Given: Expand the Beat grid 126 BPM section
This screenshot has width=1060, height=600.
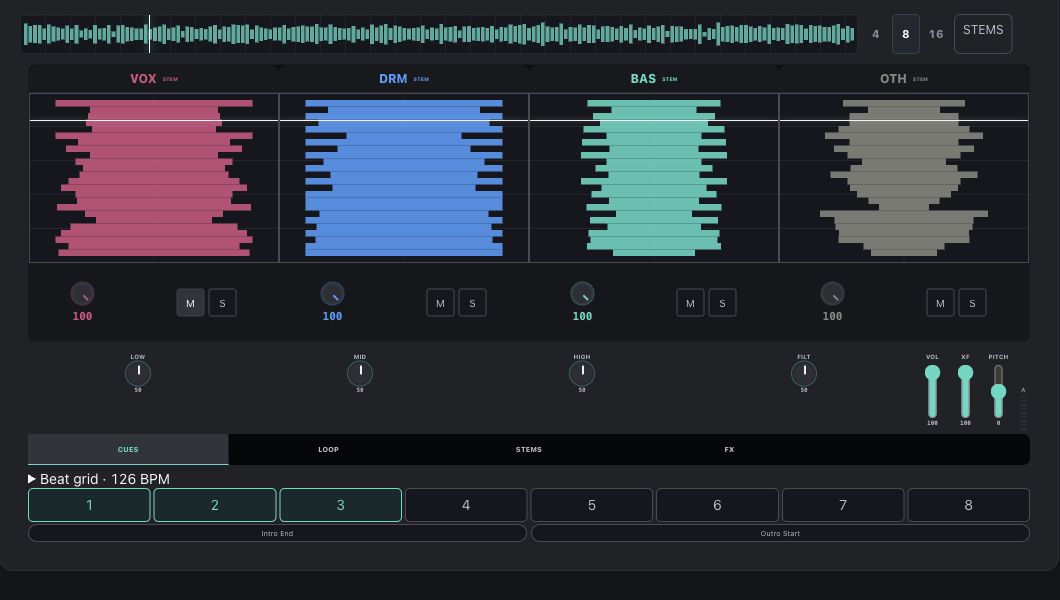Looking at the screenshot, I should (x=99, y=479).
